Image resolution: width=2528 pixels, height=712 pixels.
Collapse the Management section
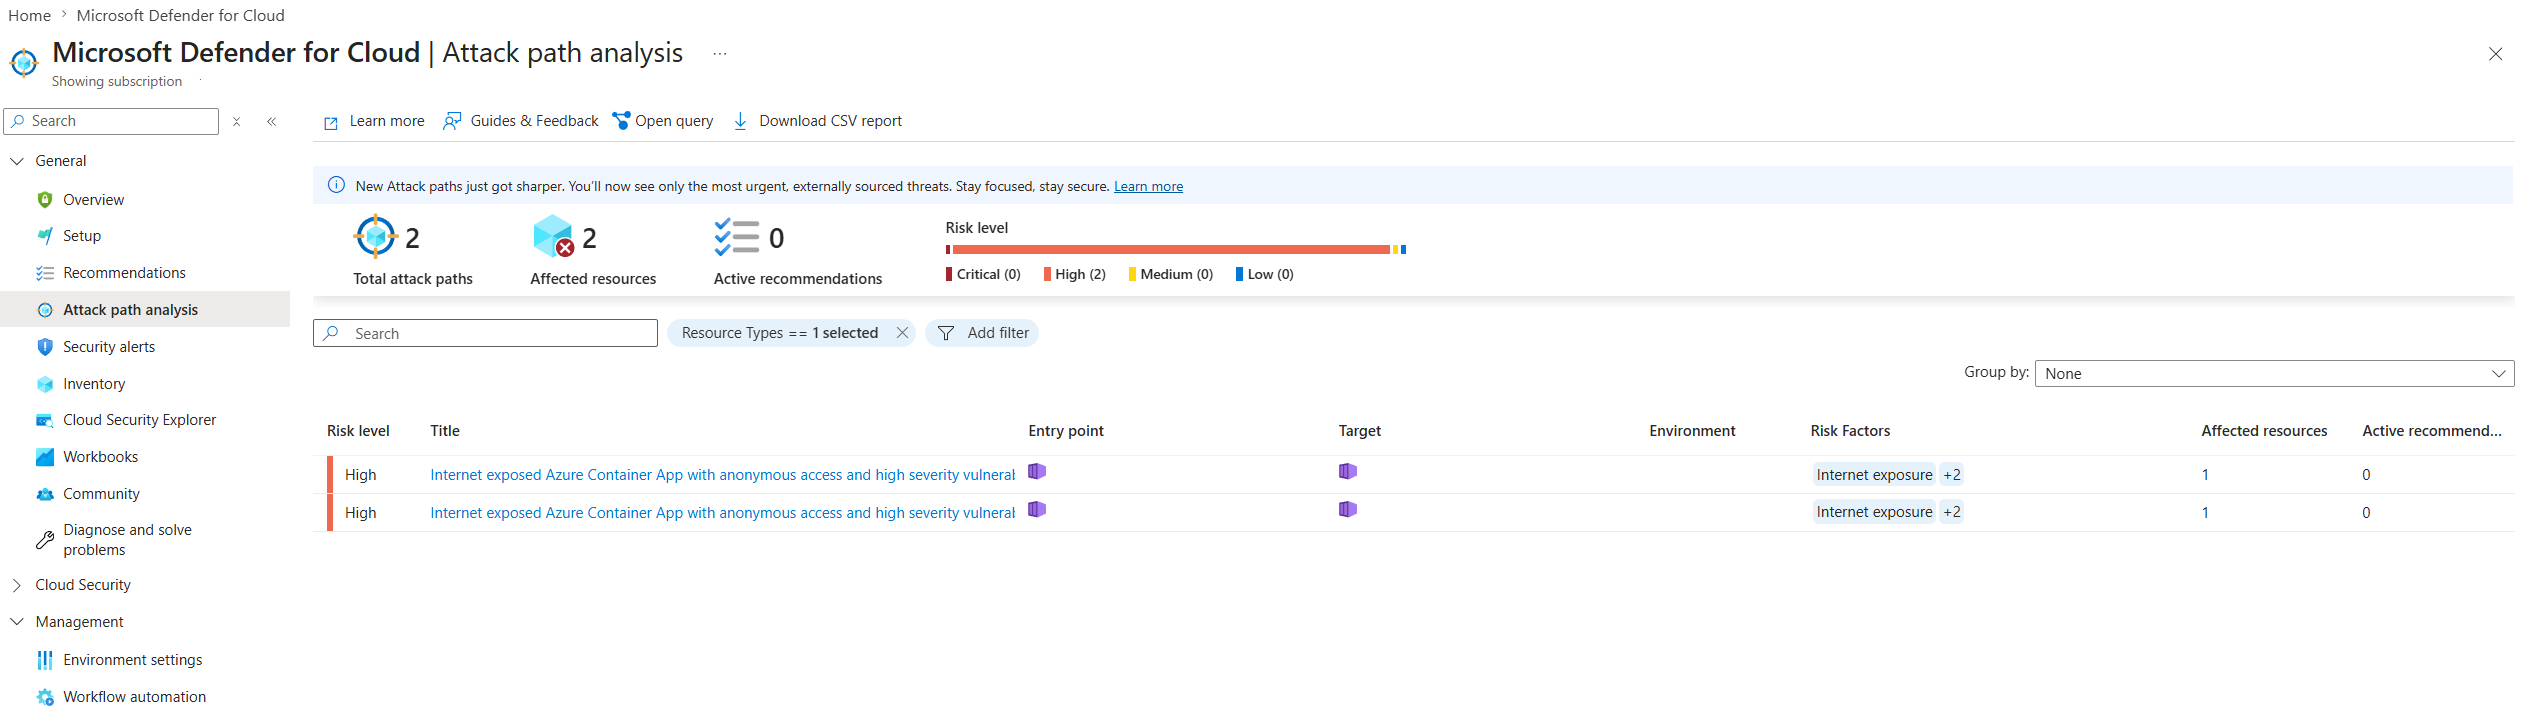(17, 622)
